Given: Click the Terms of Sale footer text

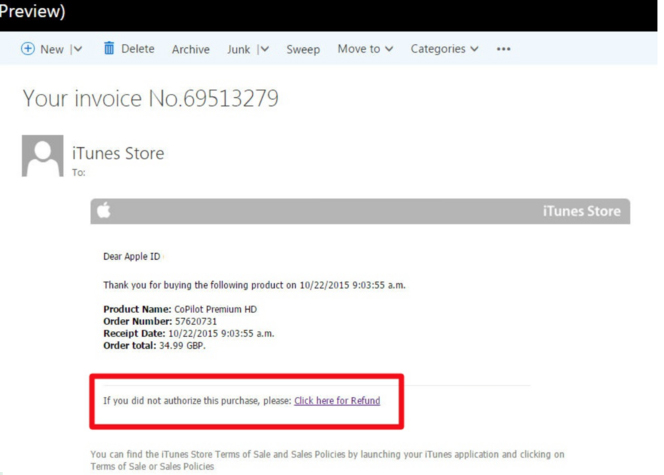Looking at the screenshot, I should [x=327, y=460].
